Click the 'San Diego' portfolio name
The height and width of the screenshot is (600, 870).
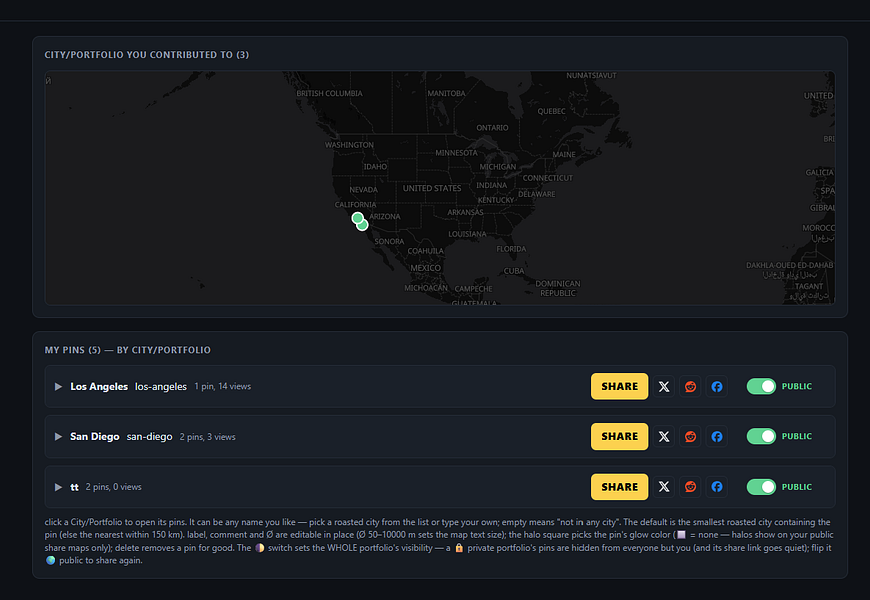[x=94, y=437]
